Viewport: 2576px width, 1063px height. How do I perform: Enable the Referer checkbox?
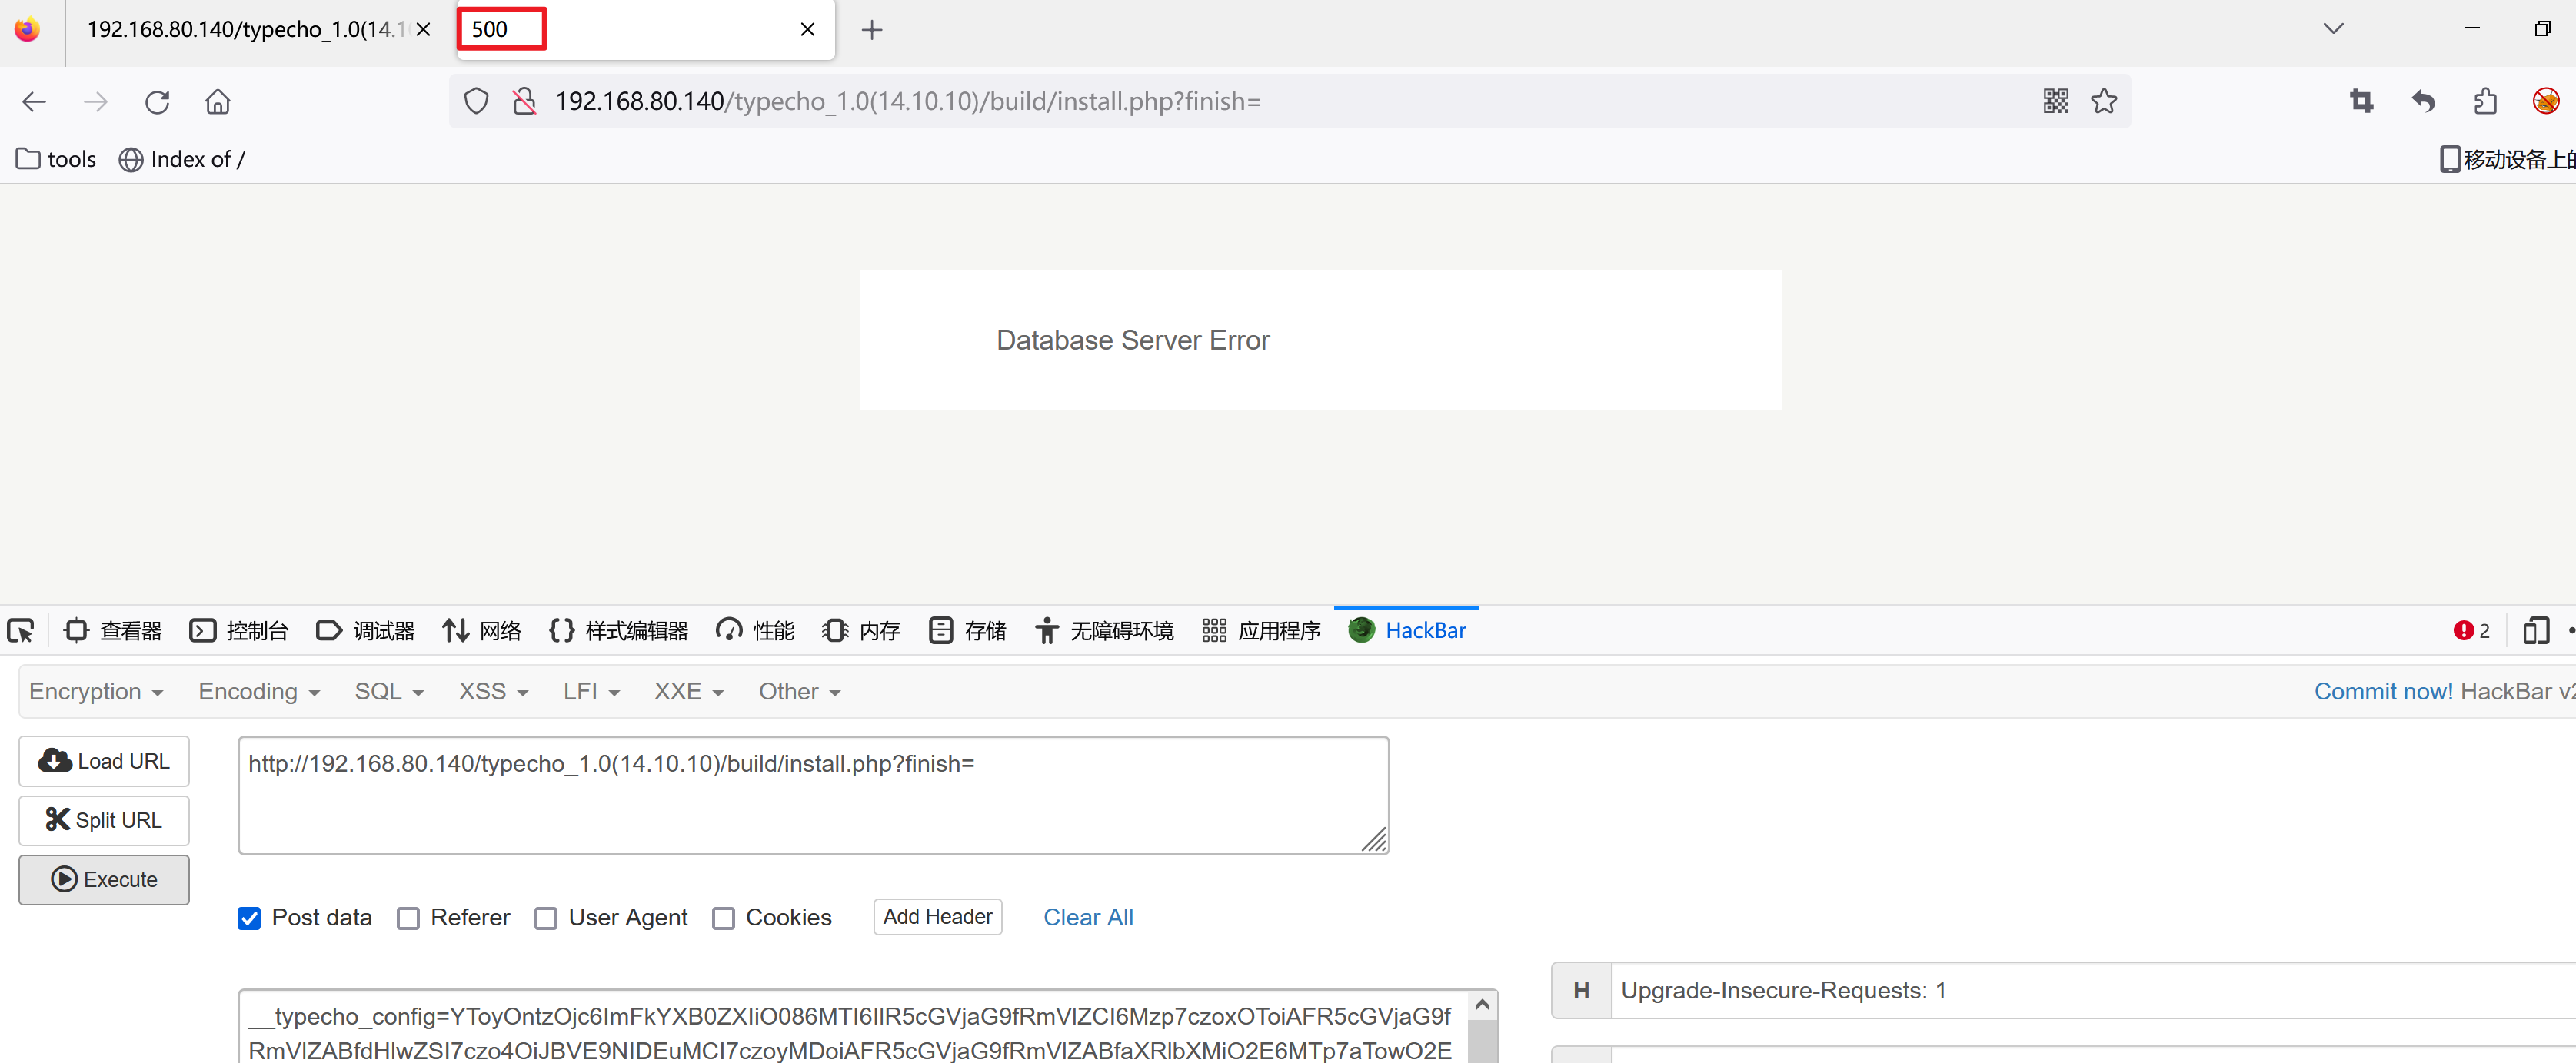(408, 918)
